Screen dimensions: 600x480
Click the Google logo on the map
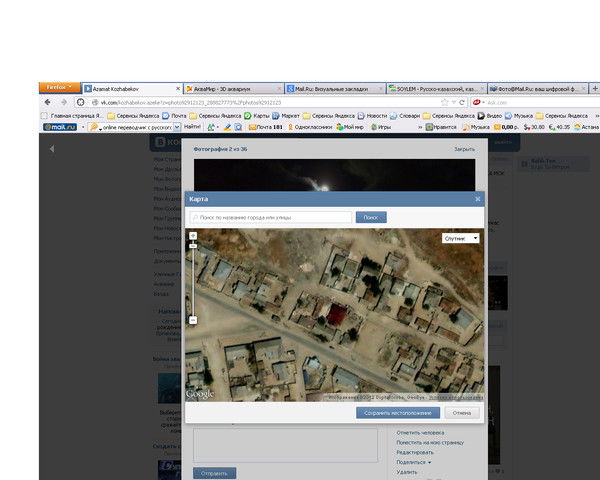200,394
